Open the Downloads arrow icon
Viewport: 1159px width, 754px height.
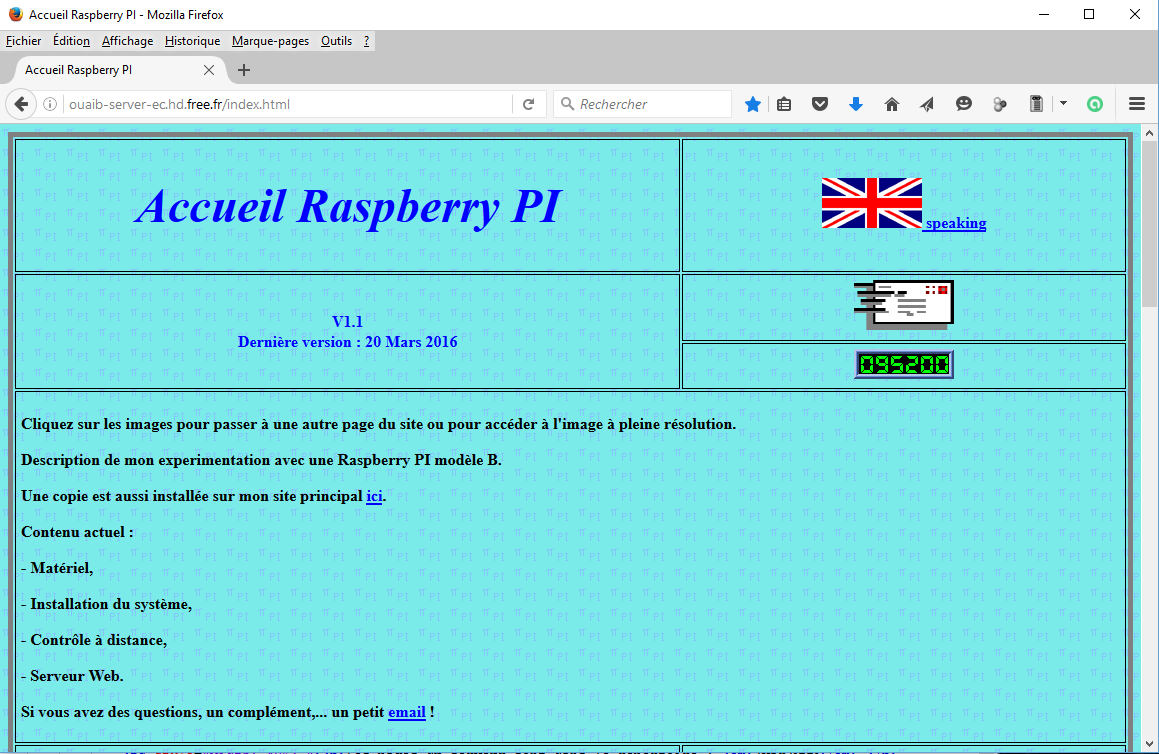pos(856,103)
